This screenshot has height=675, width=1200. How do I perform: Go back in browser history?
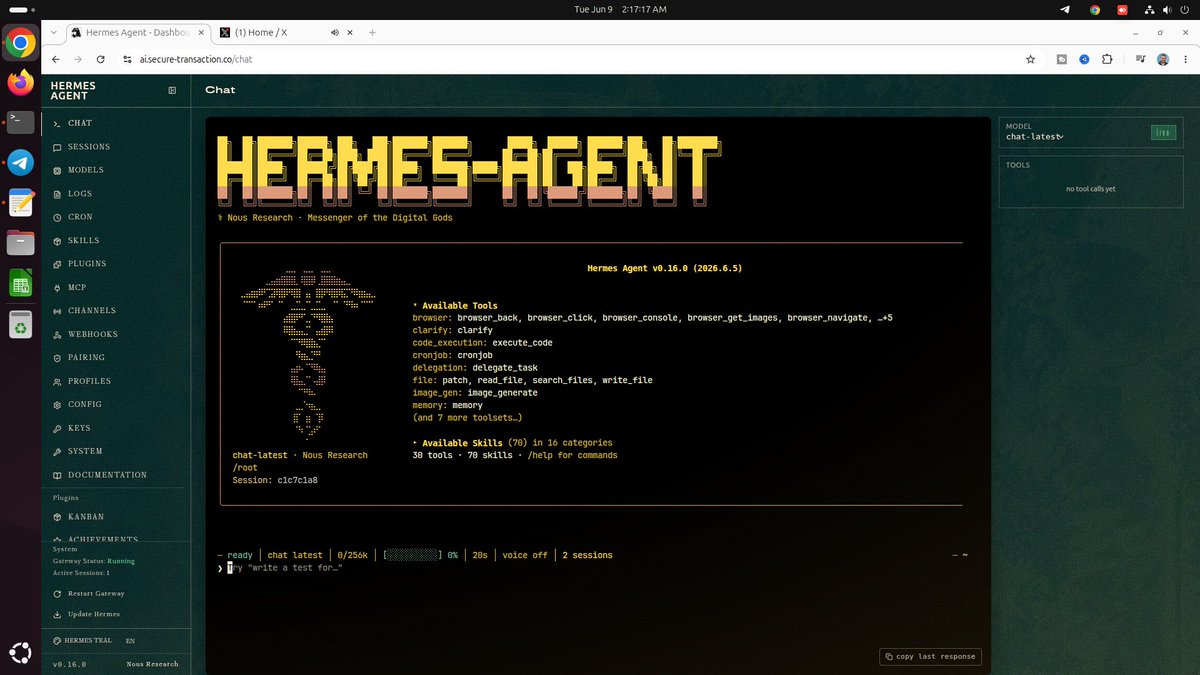click(x=56, y=59)
